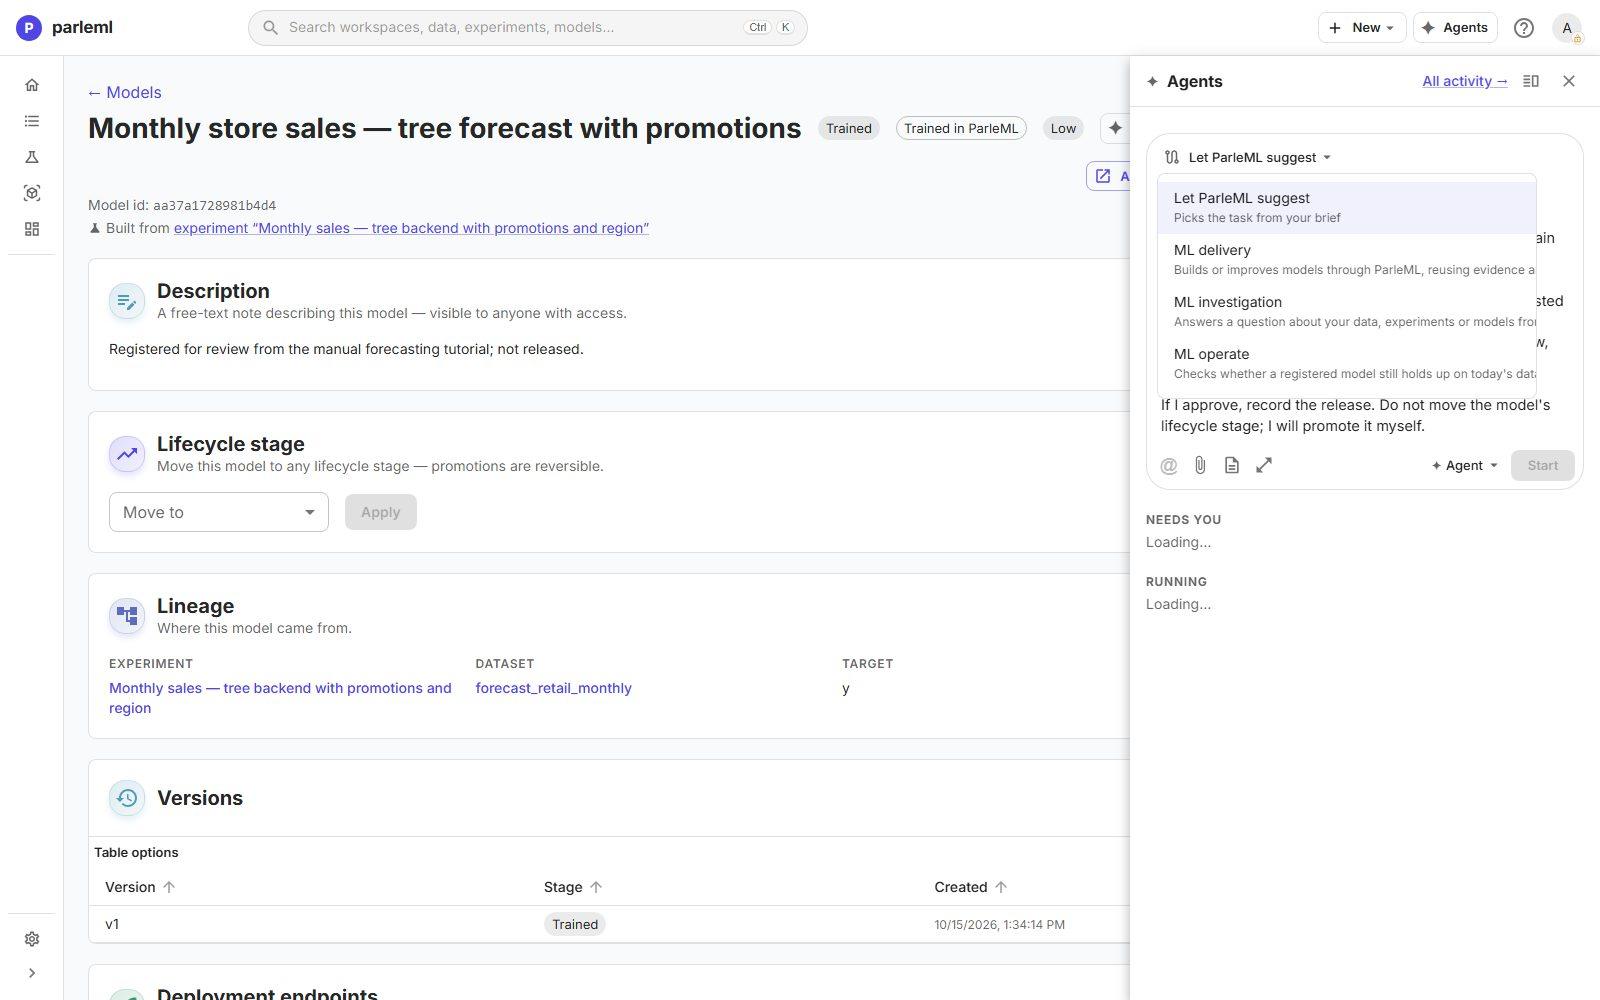Click the Versions history icon

(x=127, y=798)
